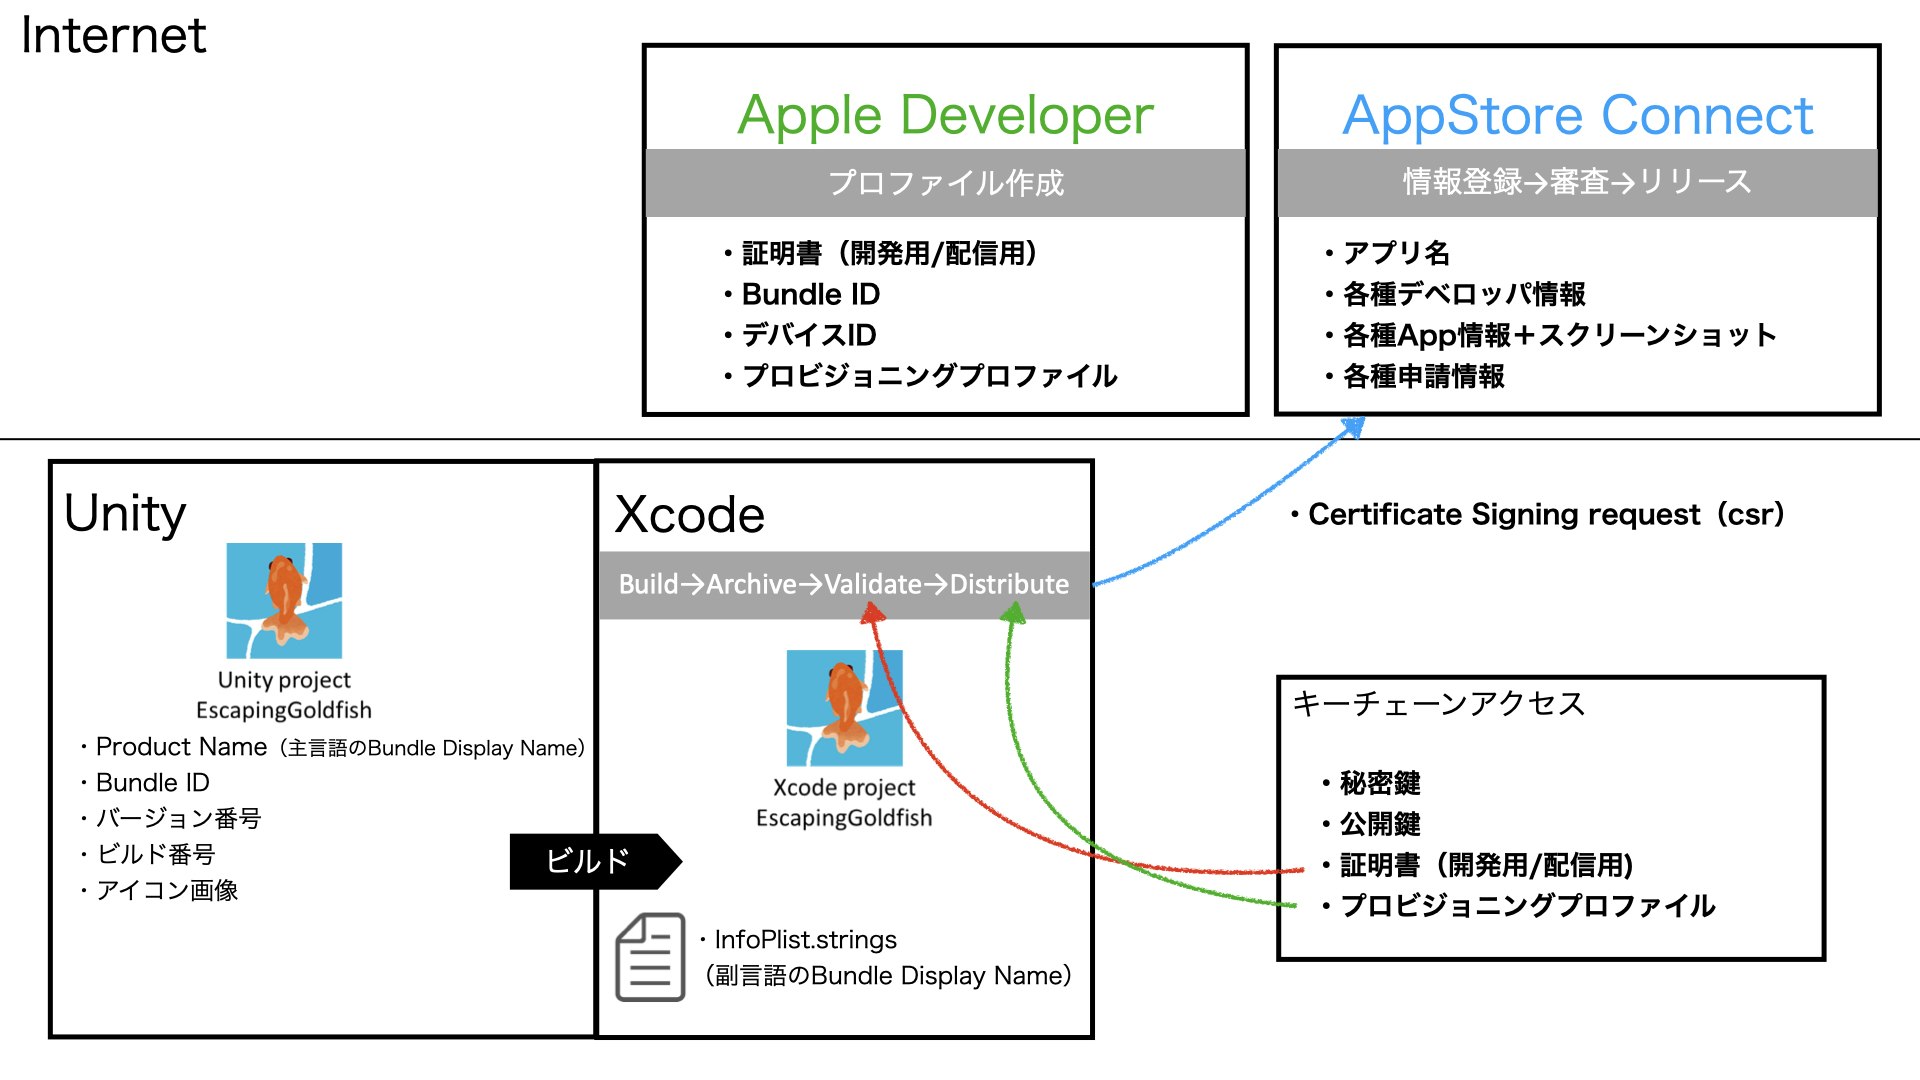The image size is (1920, 1080).
Task: Select the 各種申請情報 item
Action: point(1414,376)
